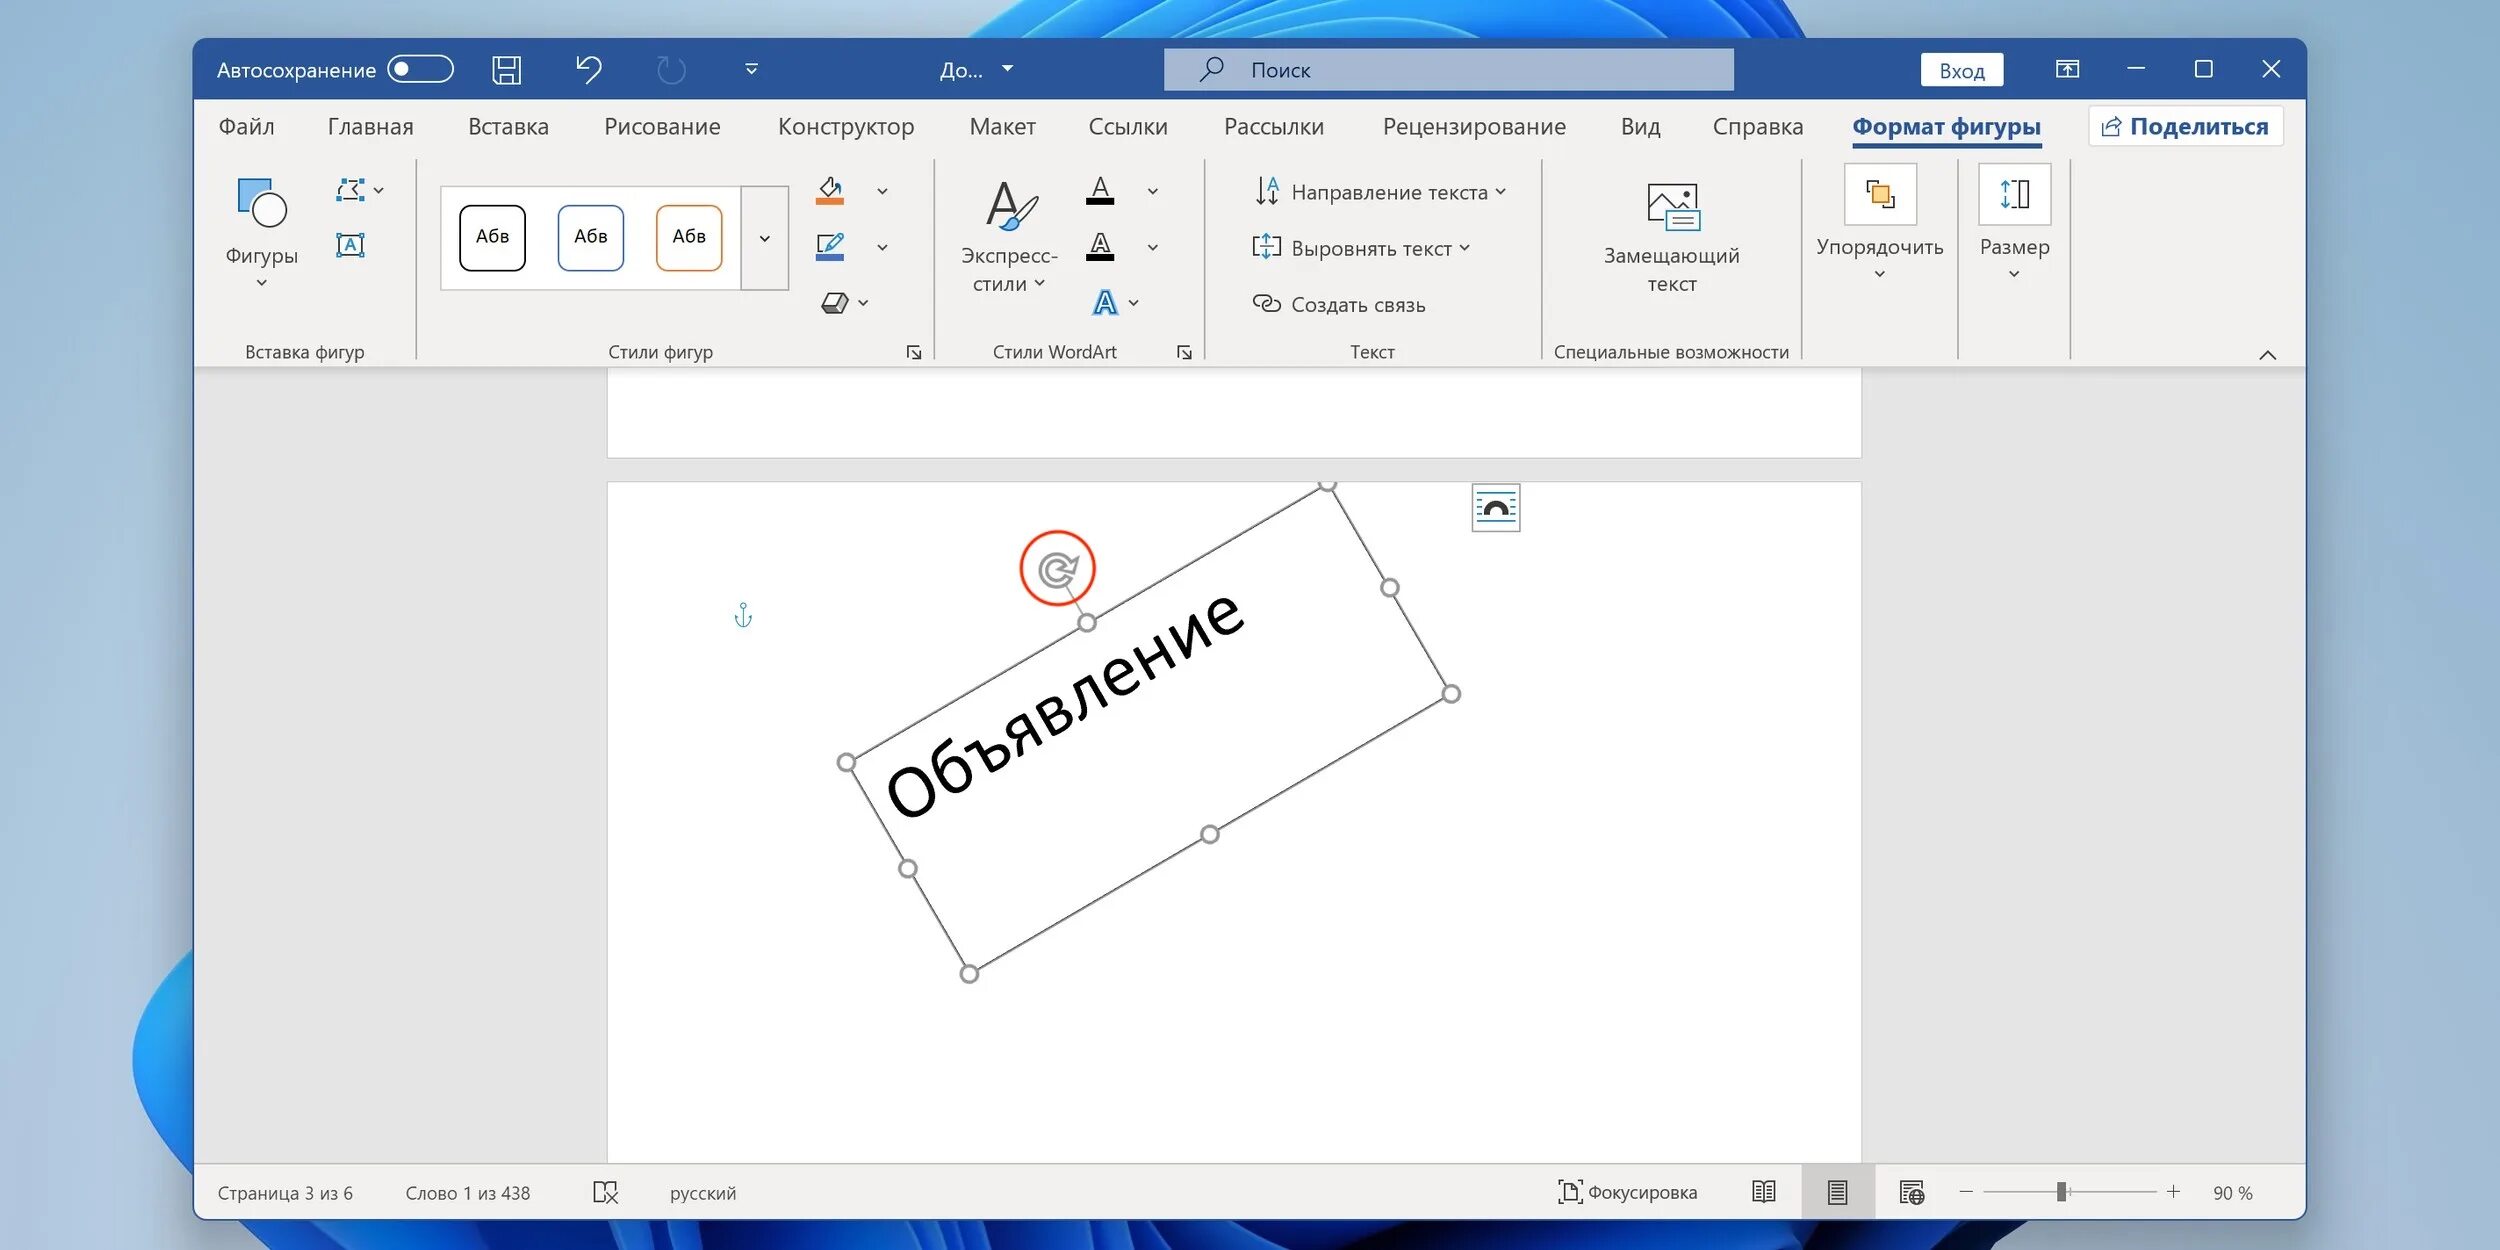Switch to the Рассылки tab
This screenshot has width=2500, height=1250.
pyautogui.click(x=1274, y=126)
